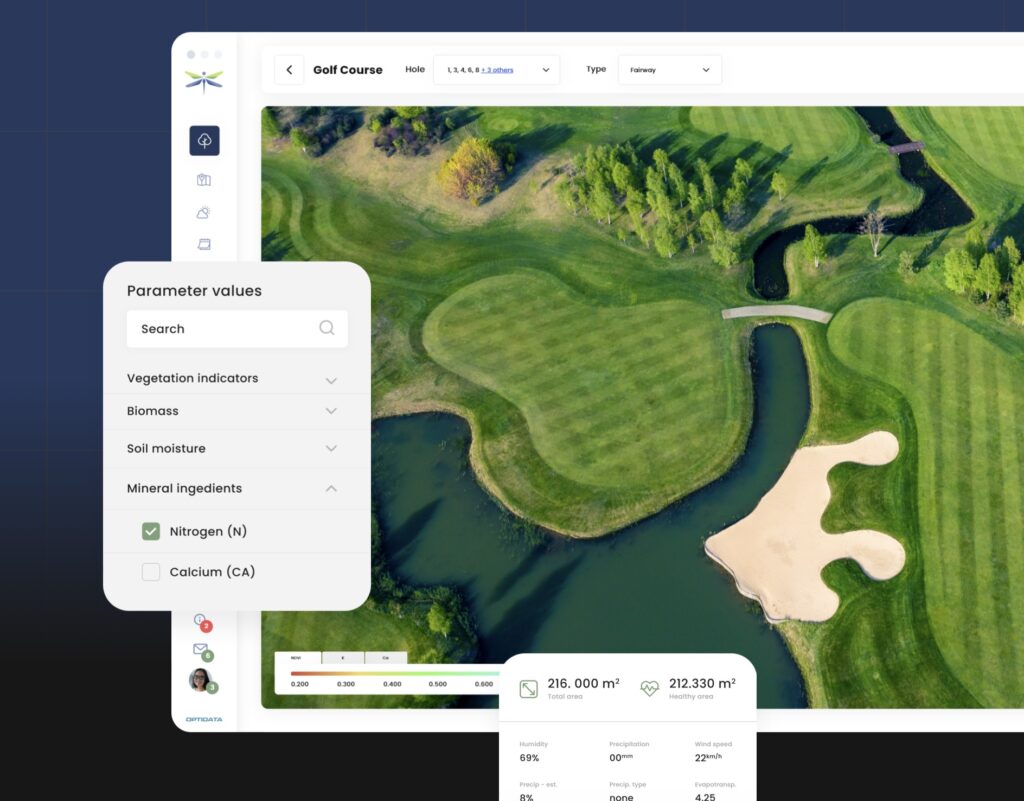Viewport: 1024px width, 801px height.
Task: Open the mail messages icon
Action: coord(201,650)
